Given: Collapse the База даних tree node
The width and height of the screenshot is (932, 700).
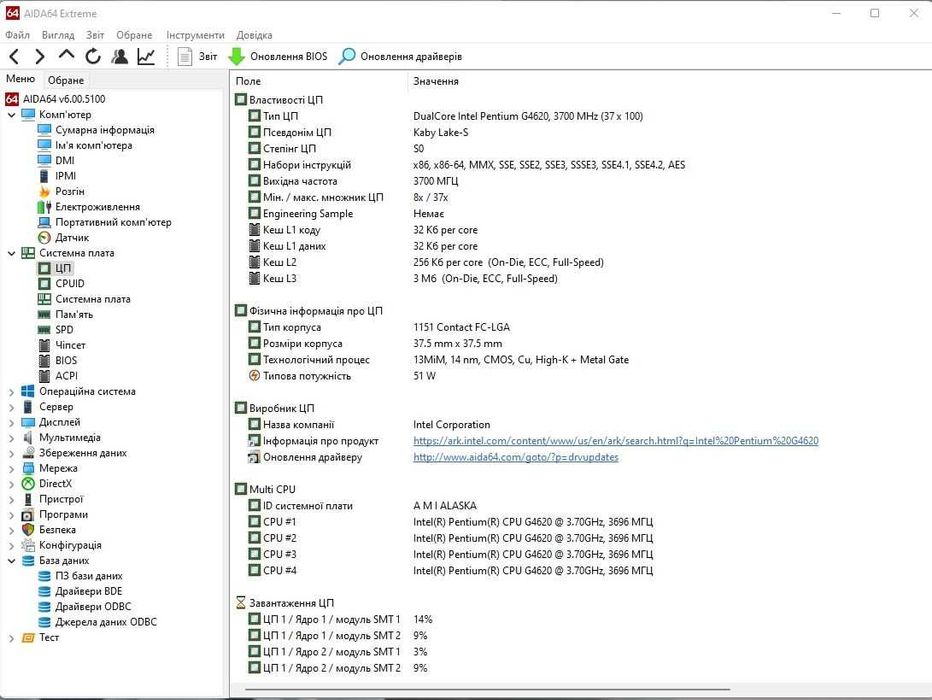Looking at the screenshot, I should coord(11,561).
